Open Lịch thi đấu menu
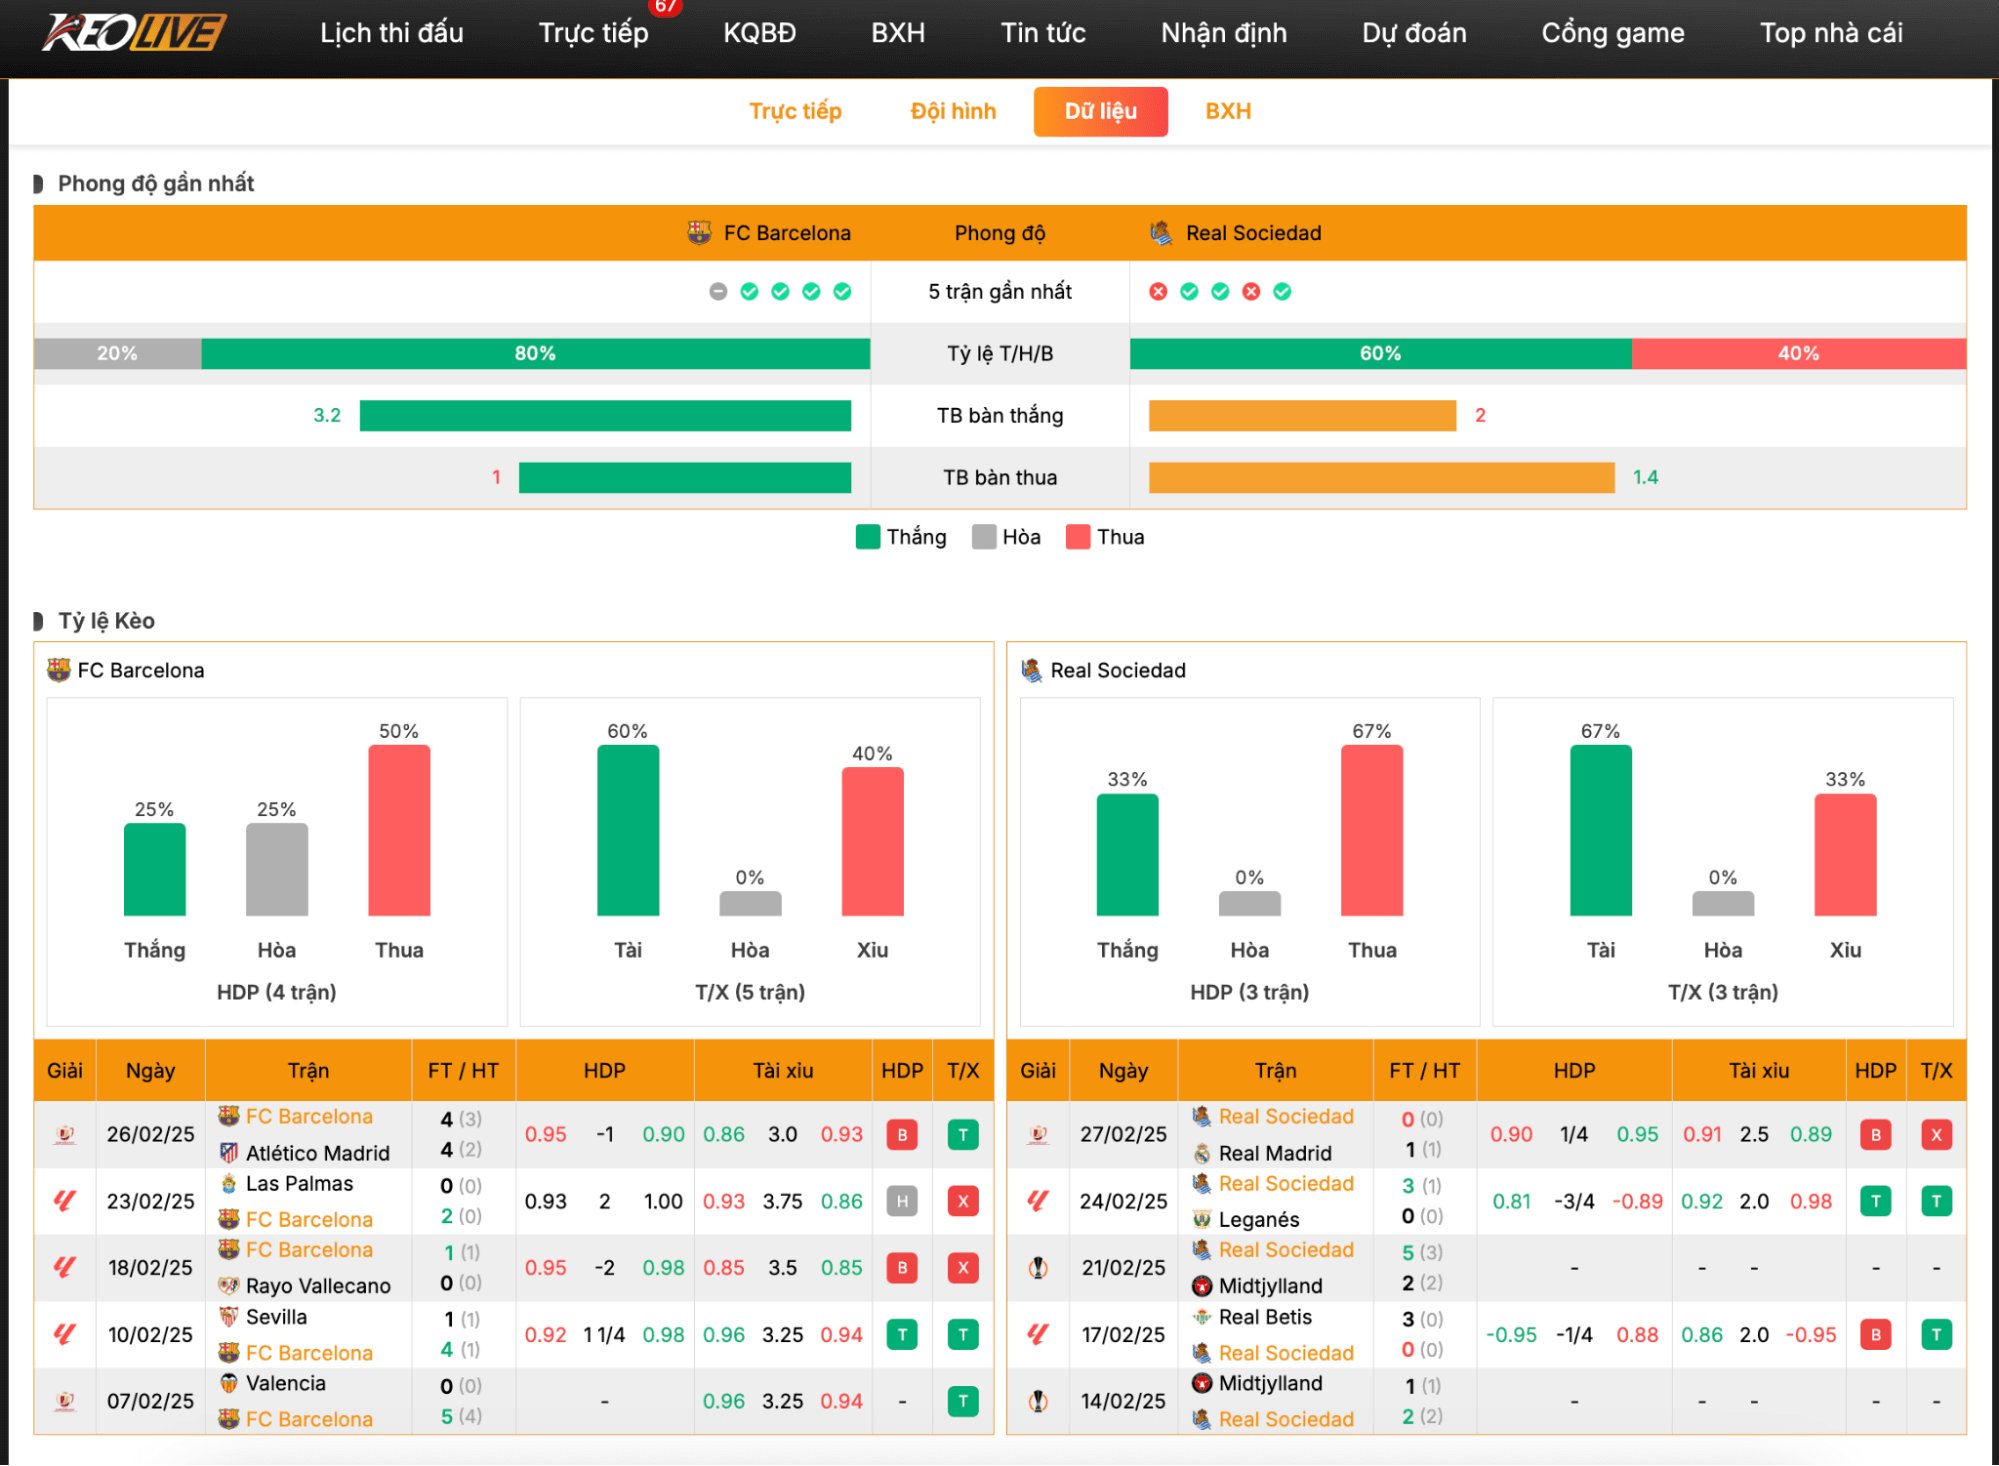This screenshot has width=1999, height=1466. tap(391, 33)
